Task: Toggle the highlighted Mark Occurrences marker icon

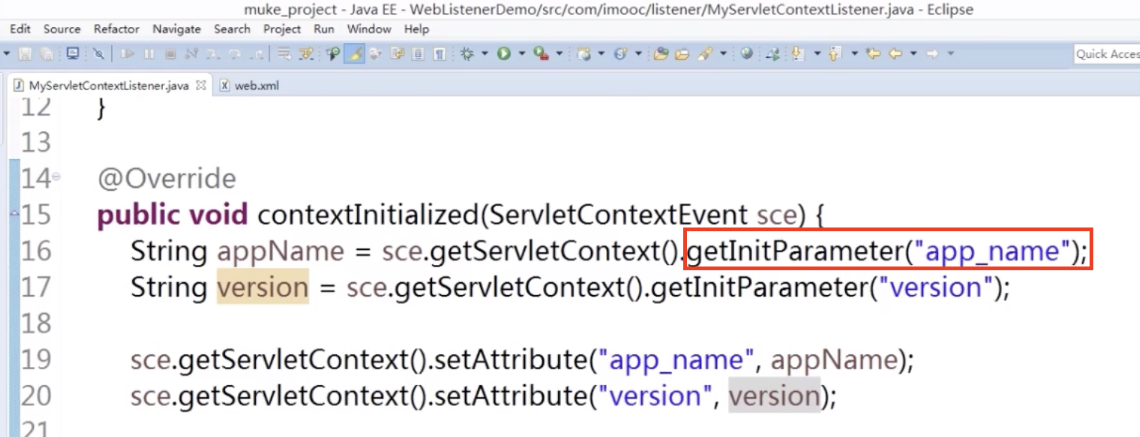Action: tap(354, 54)
